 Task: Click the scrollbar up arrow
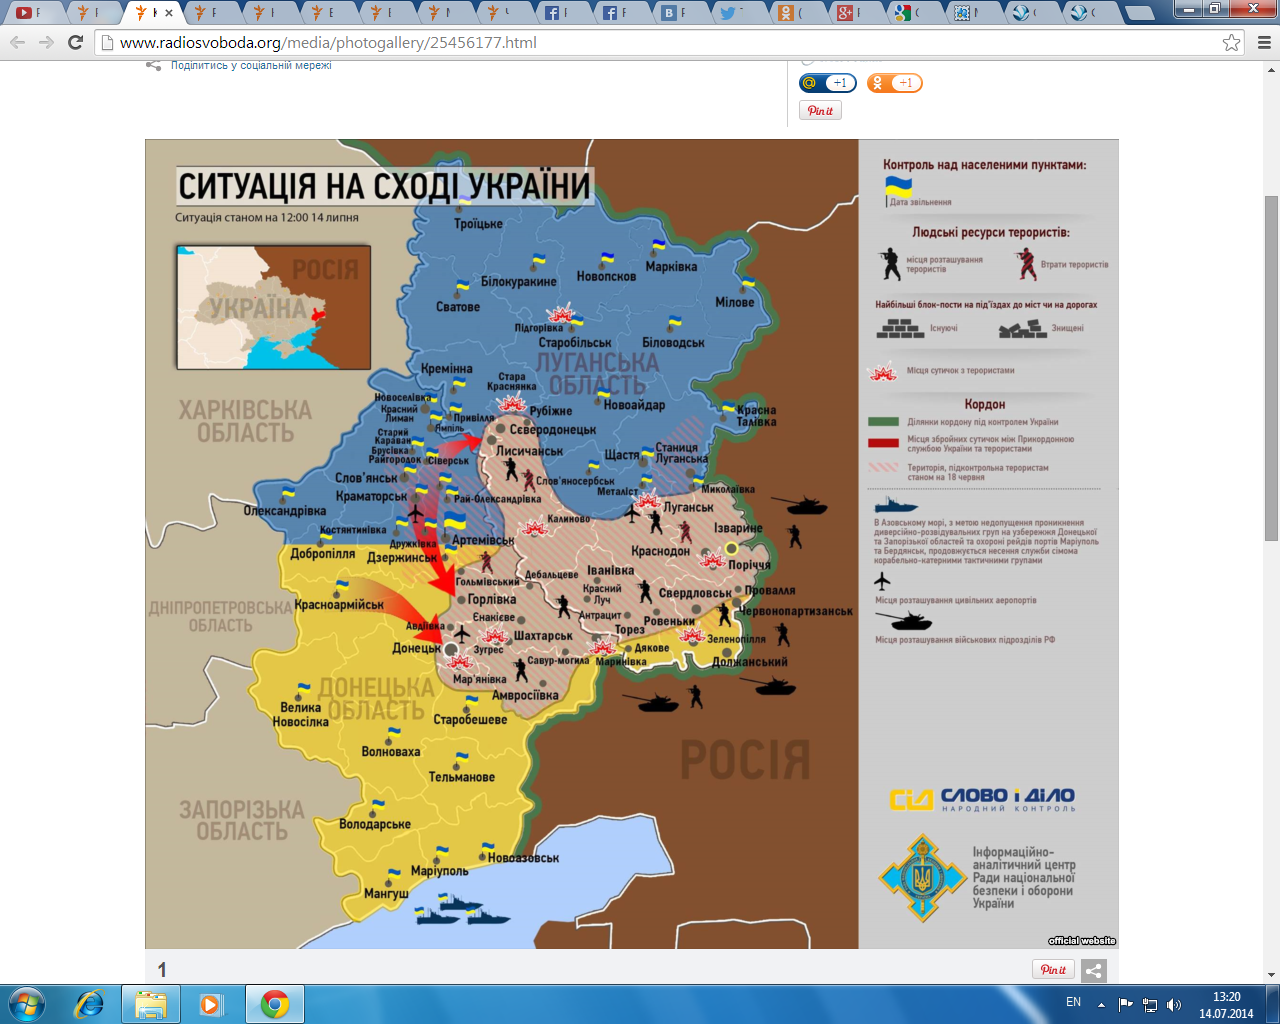tap(1272, 69)
